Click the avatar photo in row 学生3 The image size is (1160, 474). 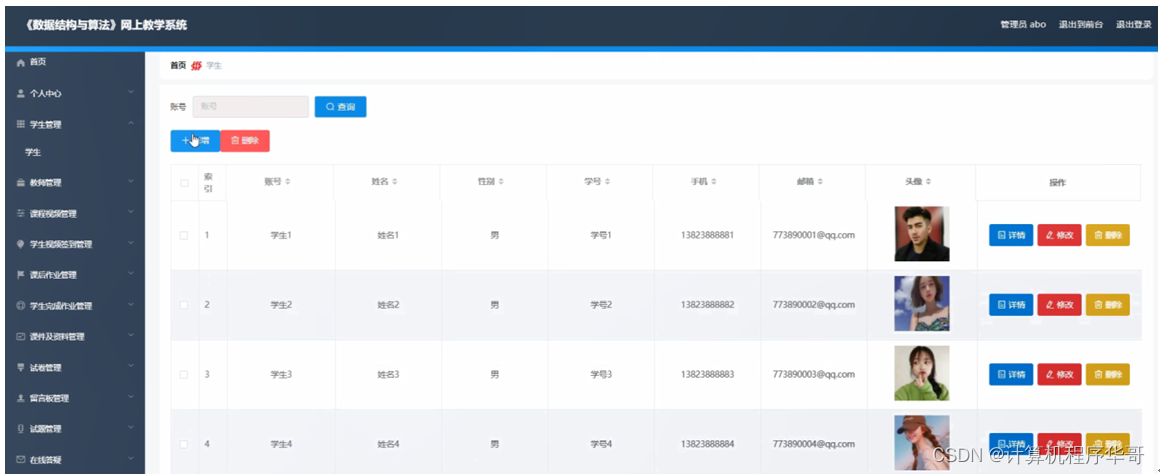[921, 373]
